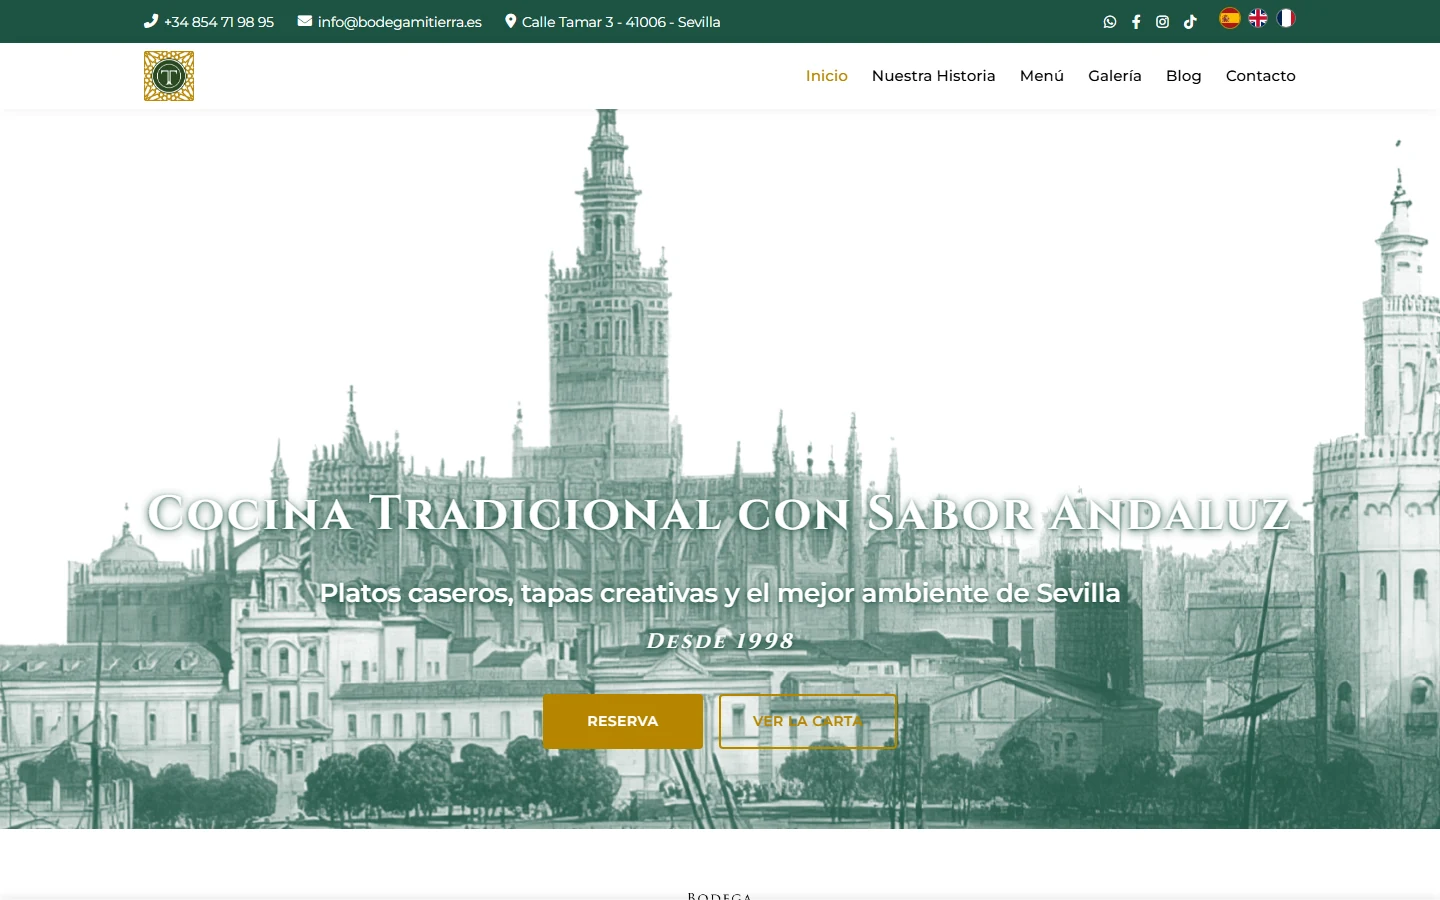Image resolution: width=1440 pixels, height=900 pixels.
Task: Switch language with the UK flag
Action: 1258,18
